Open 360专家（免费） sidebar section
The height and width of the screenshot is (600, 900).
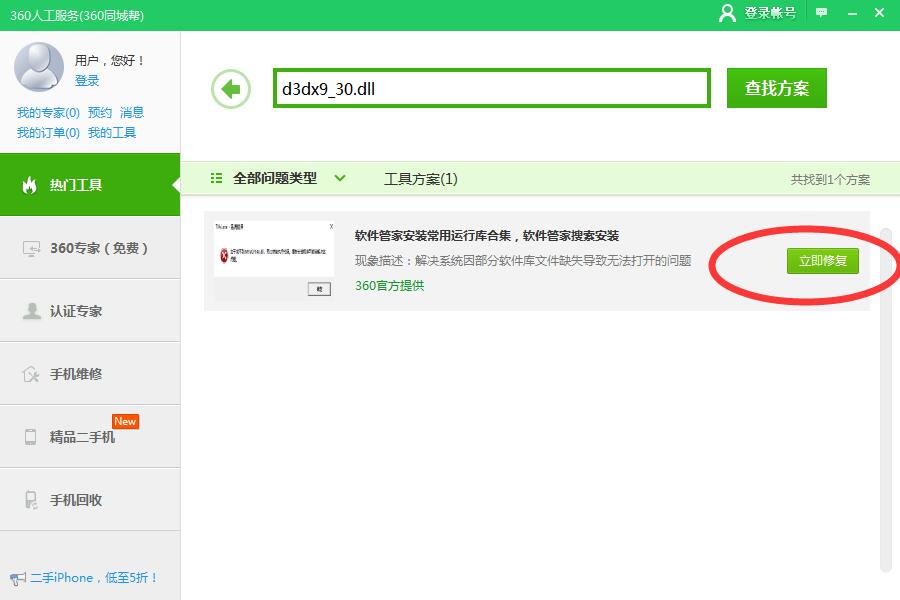click(90, 248)
